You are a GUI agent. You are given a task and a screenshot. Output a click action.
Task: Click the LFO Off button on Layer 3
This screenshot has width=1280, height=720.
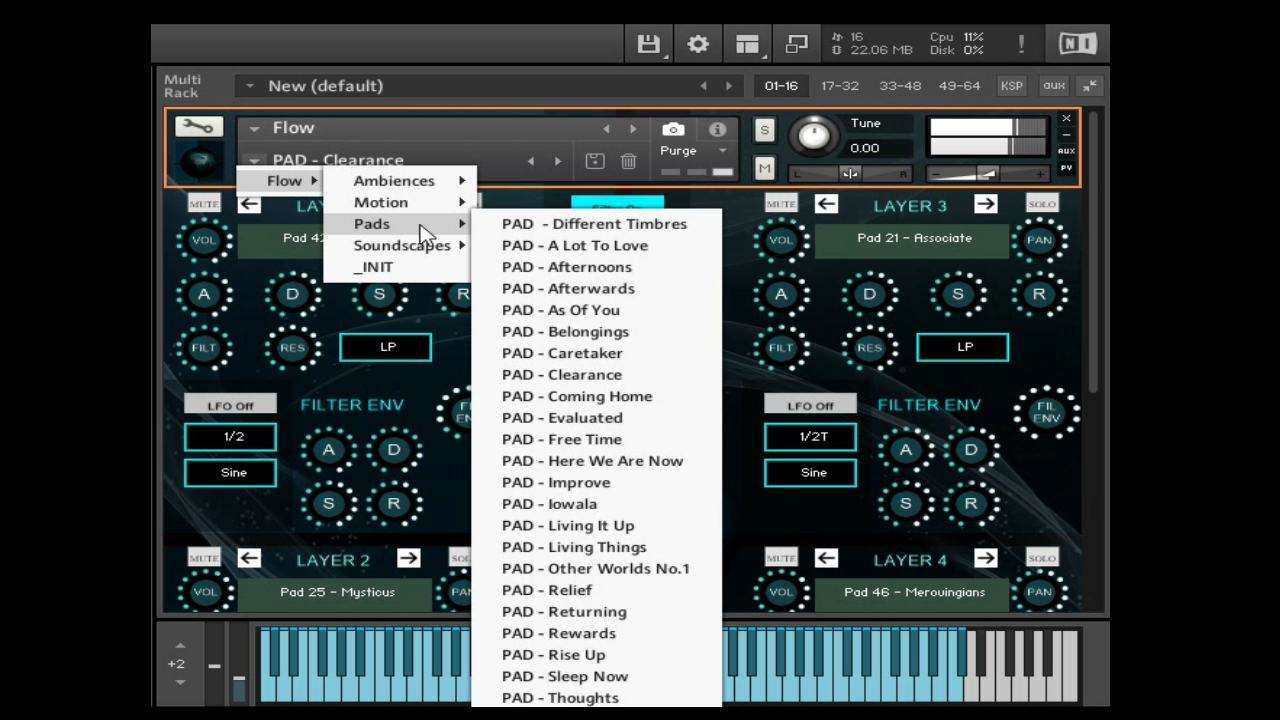[810, 405]
